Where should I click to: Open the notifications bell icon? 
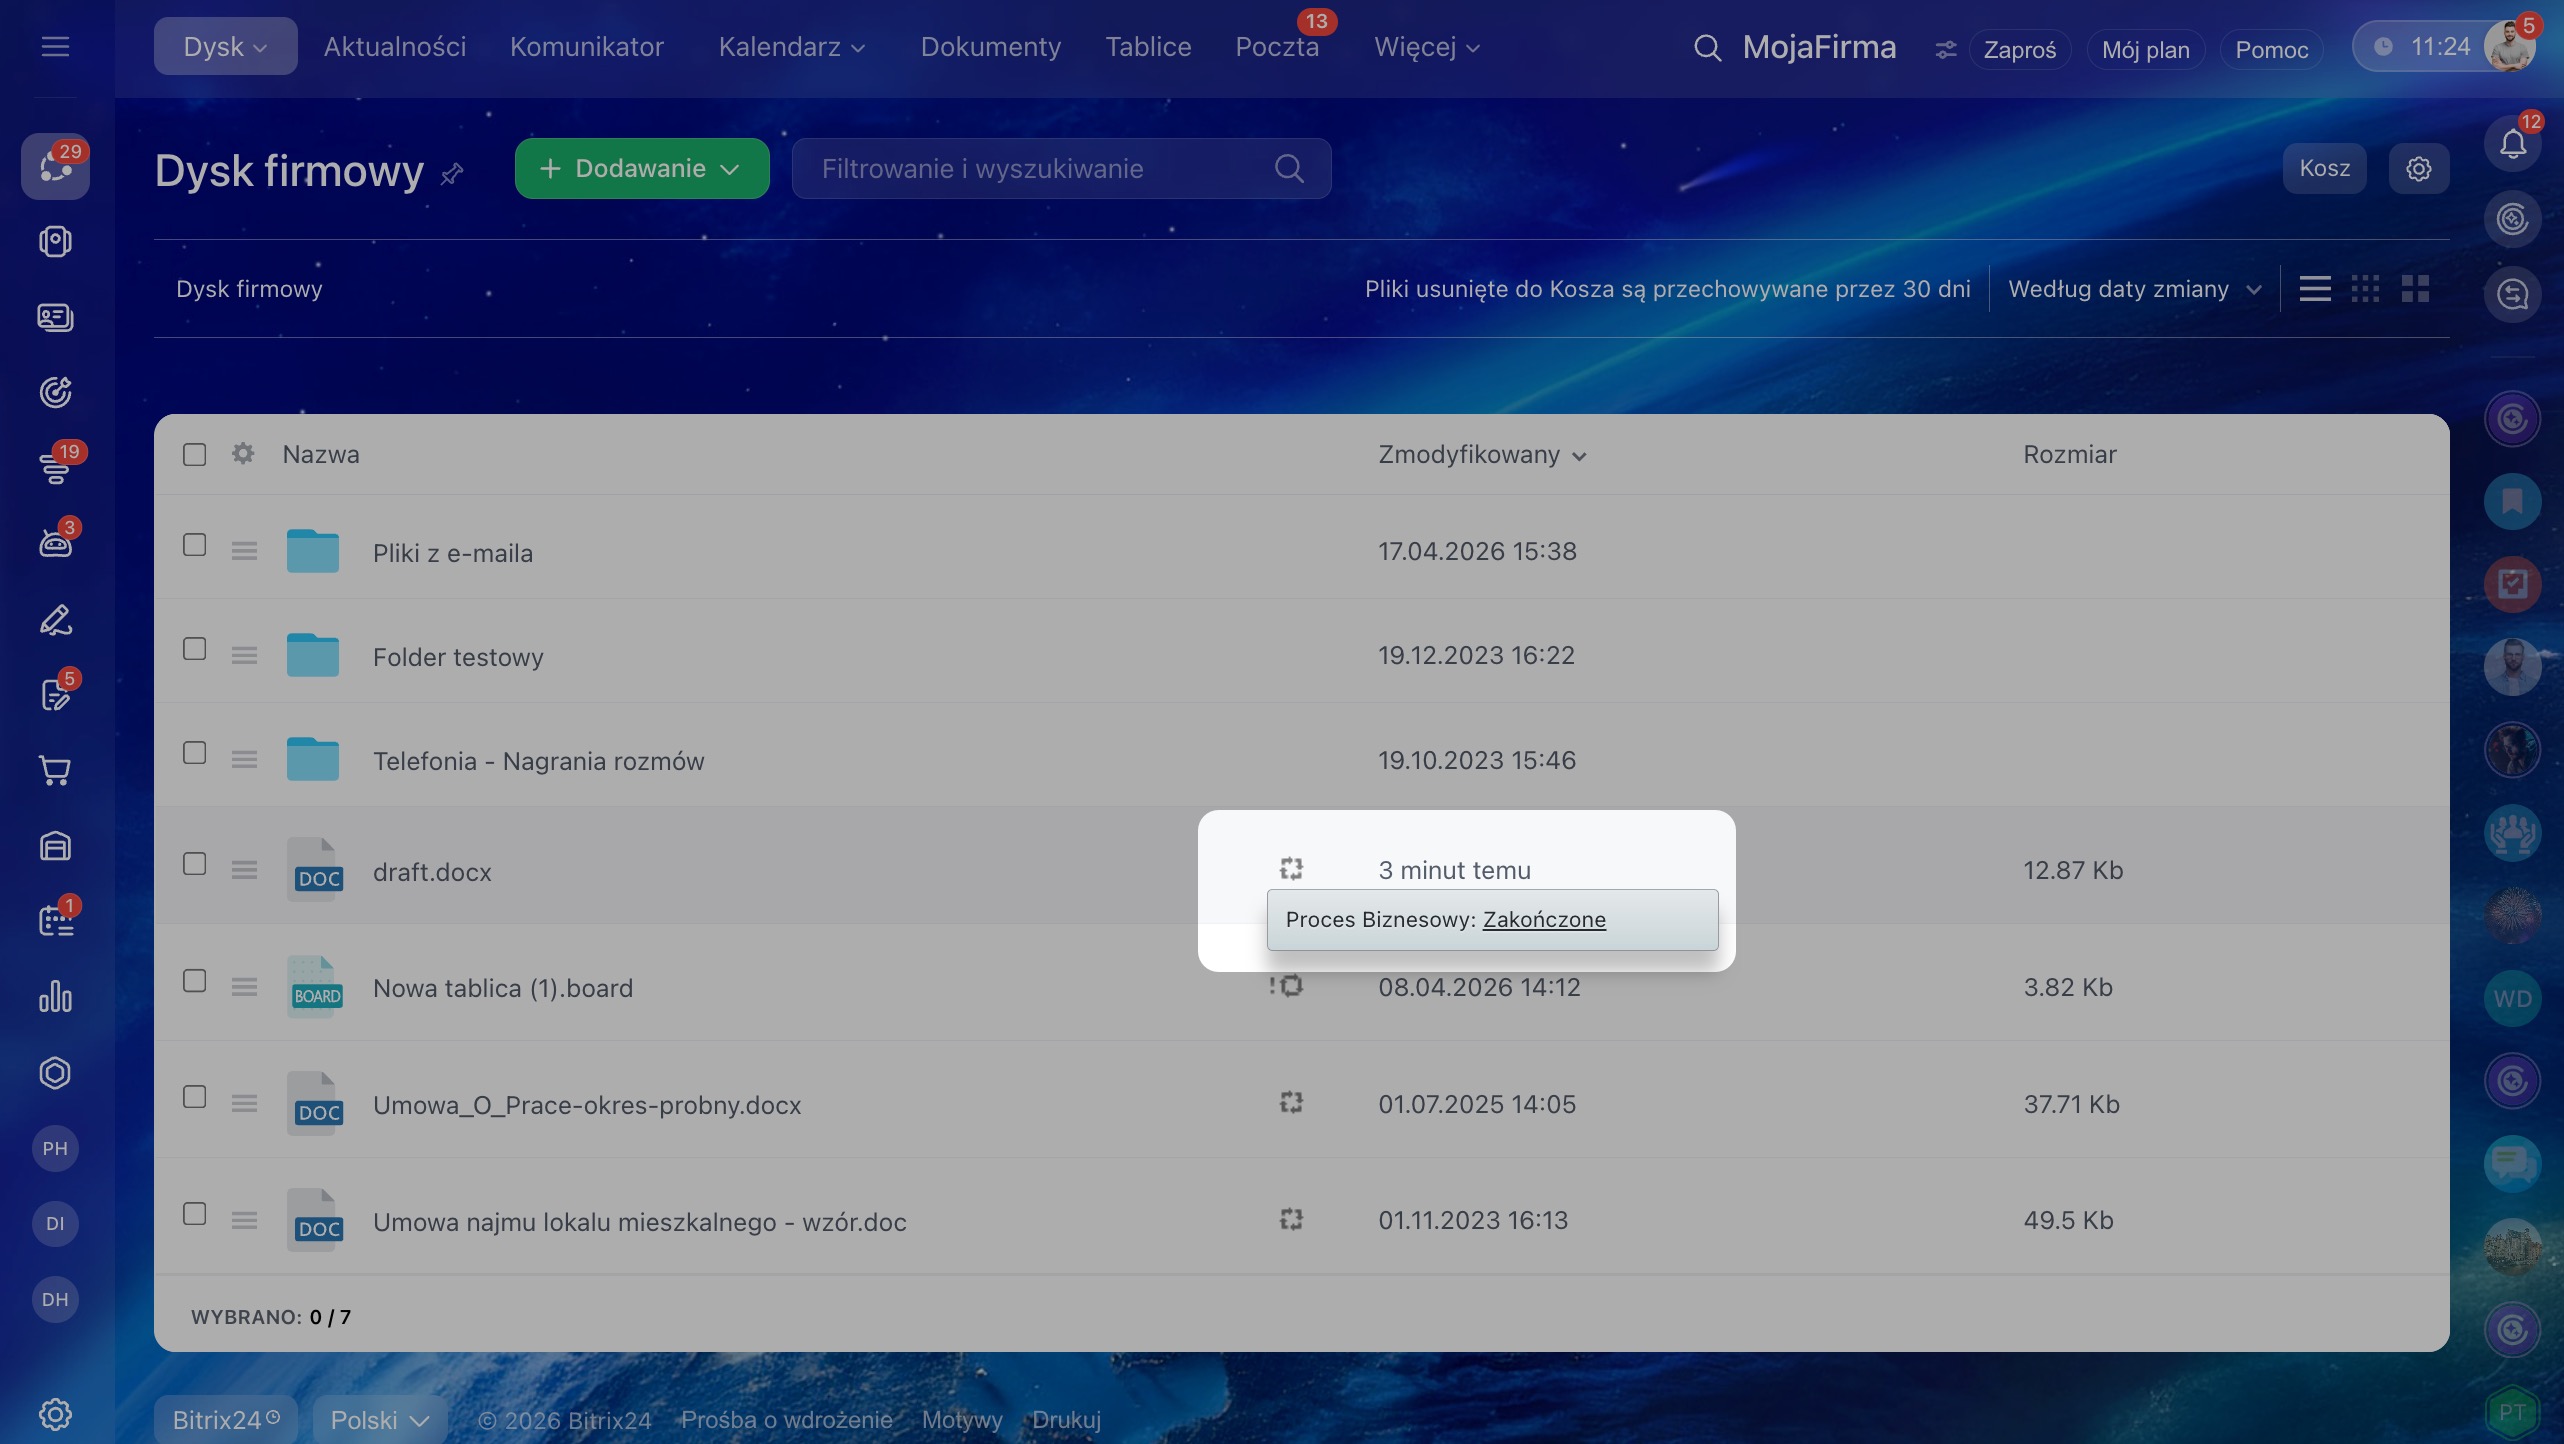tap(2512, 144)
